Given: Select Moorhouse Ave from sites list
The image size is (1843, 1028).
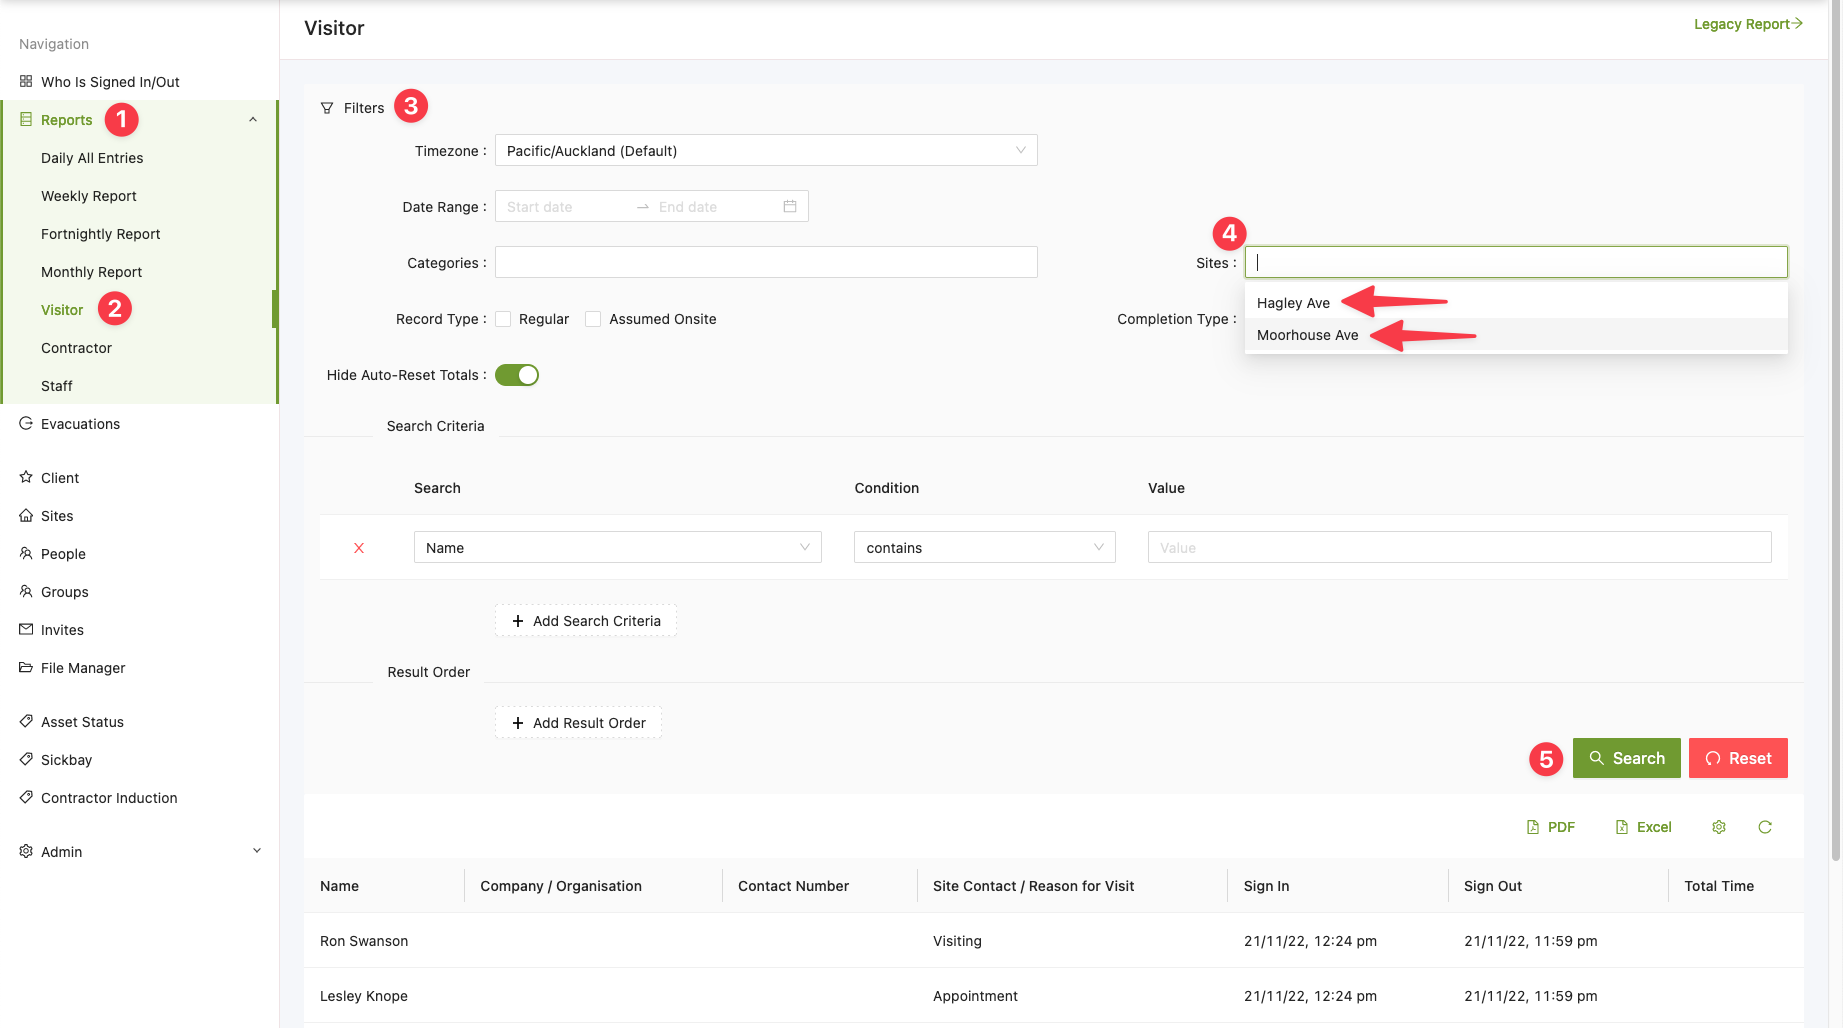Looking at the screenshot, I should coord(1307,335).
